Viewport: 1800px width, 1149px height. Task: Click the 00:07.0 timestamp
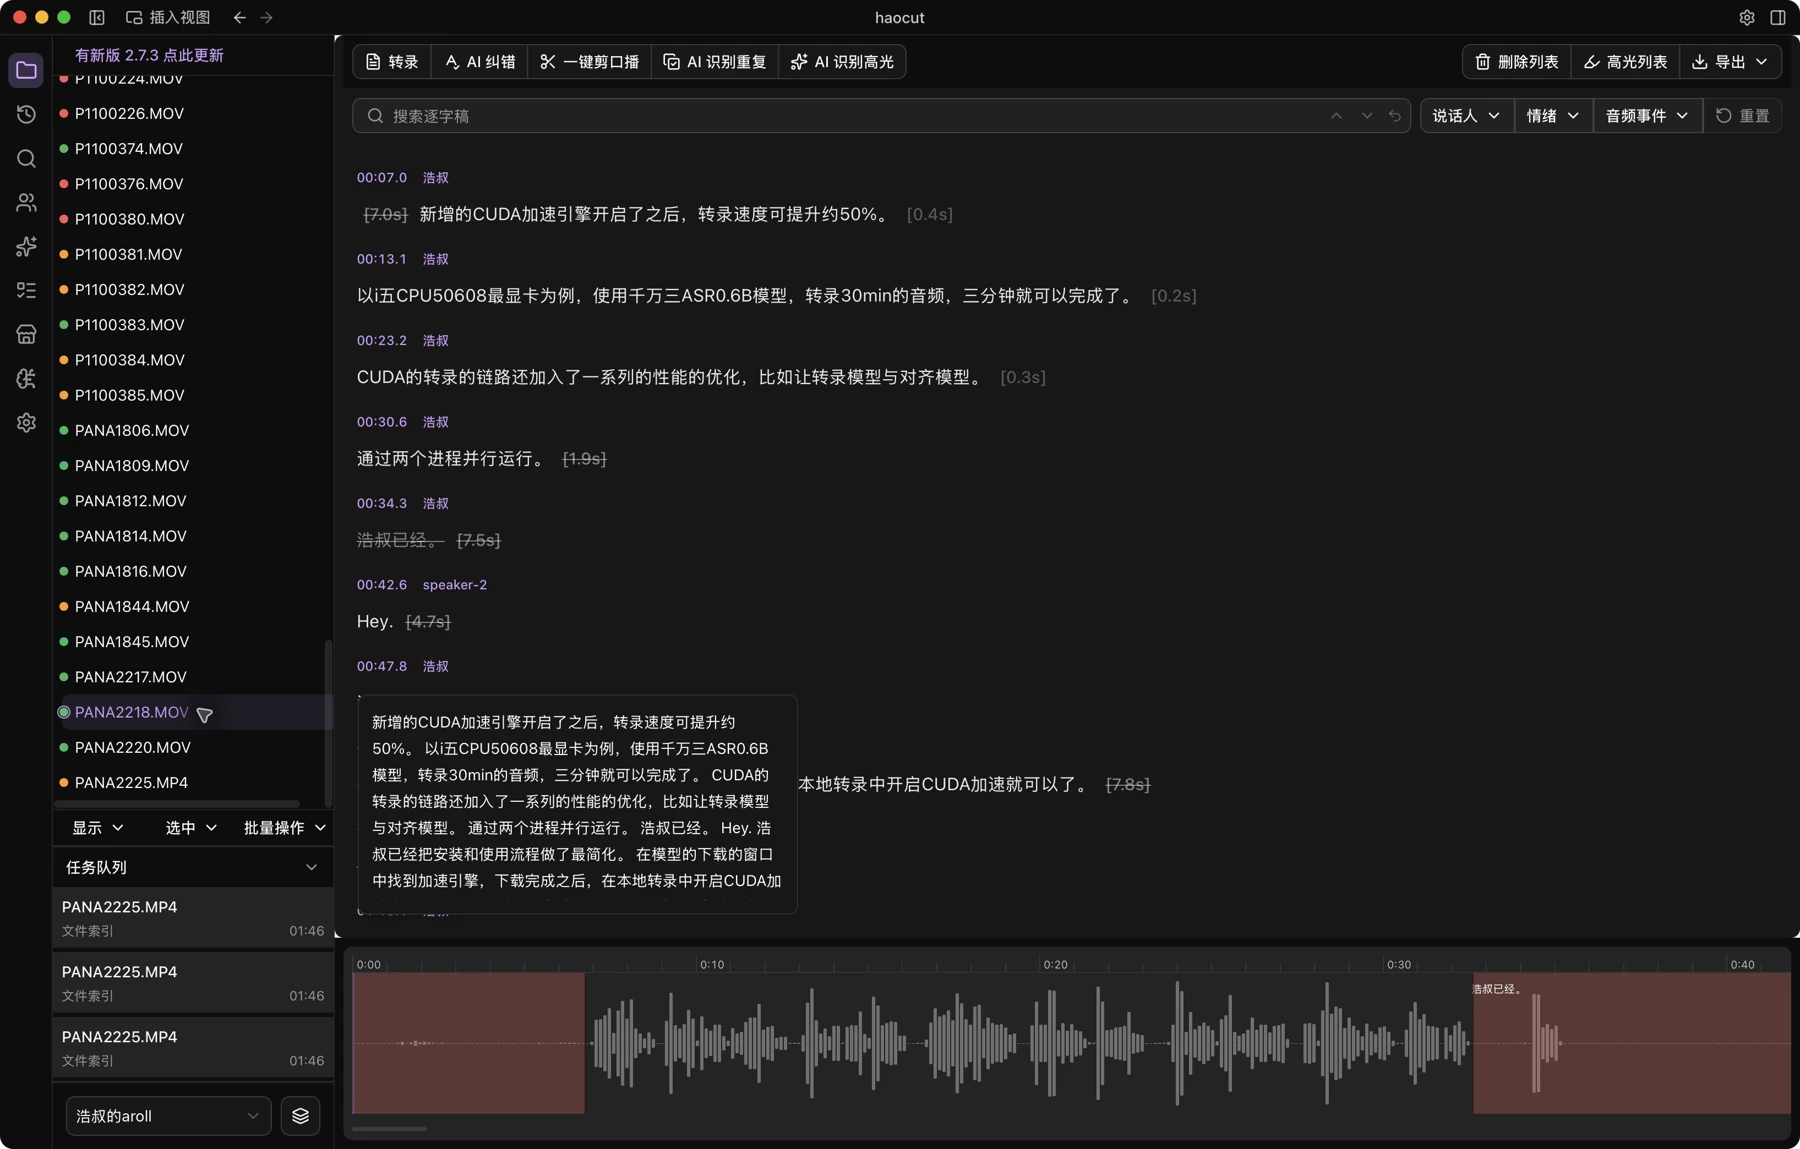pyautogui.click(x=382, y=178)
